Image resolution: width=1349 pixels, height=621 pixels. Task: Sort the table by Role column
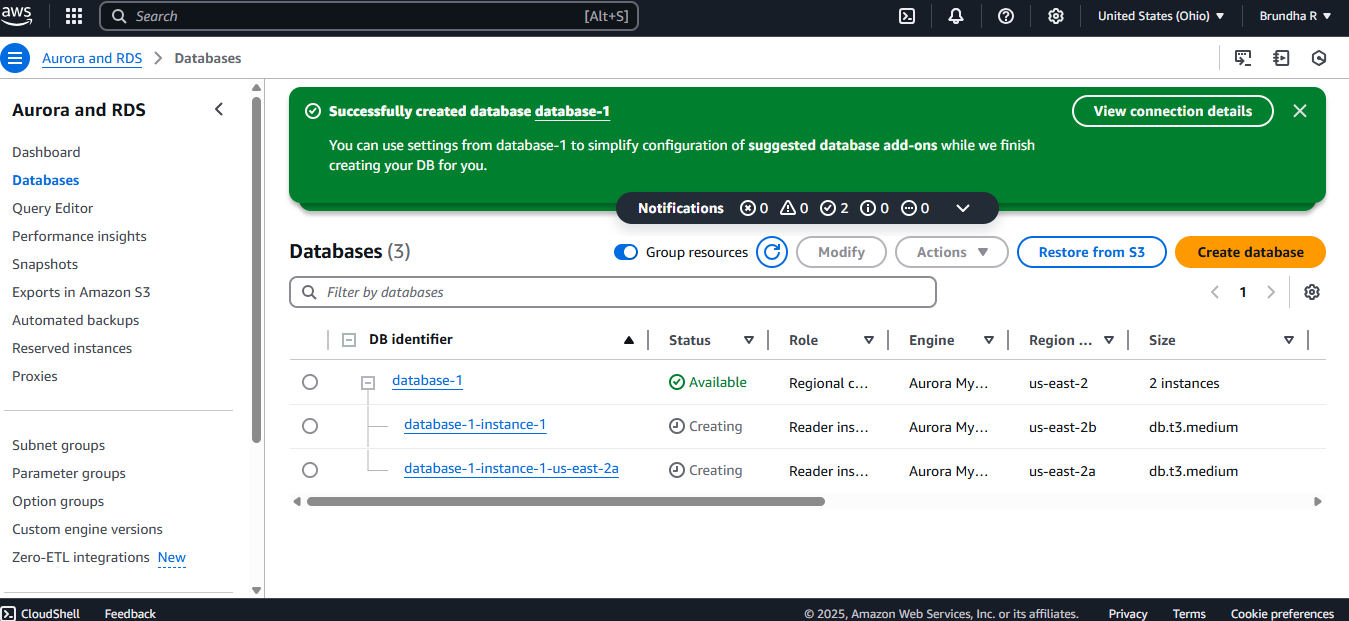[x=869, y=340]
